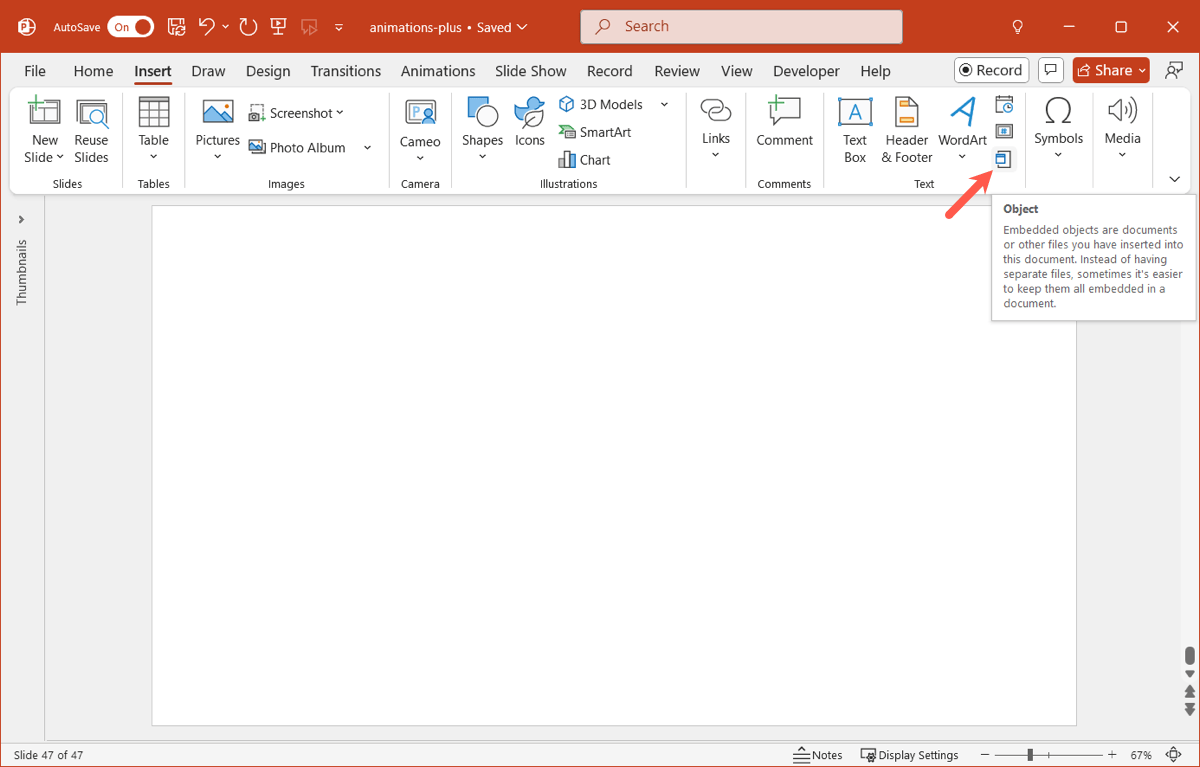Image resolution: width=1200 pixels, height=767 pixels.
Task: Open the Pictures menu
Action: coord(217,130)
